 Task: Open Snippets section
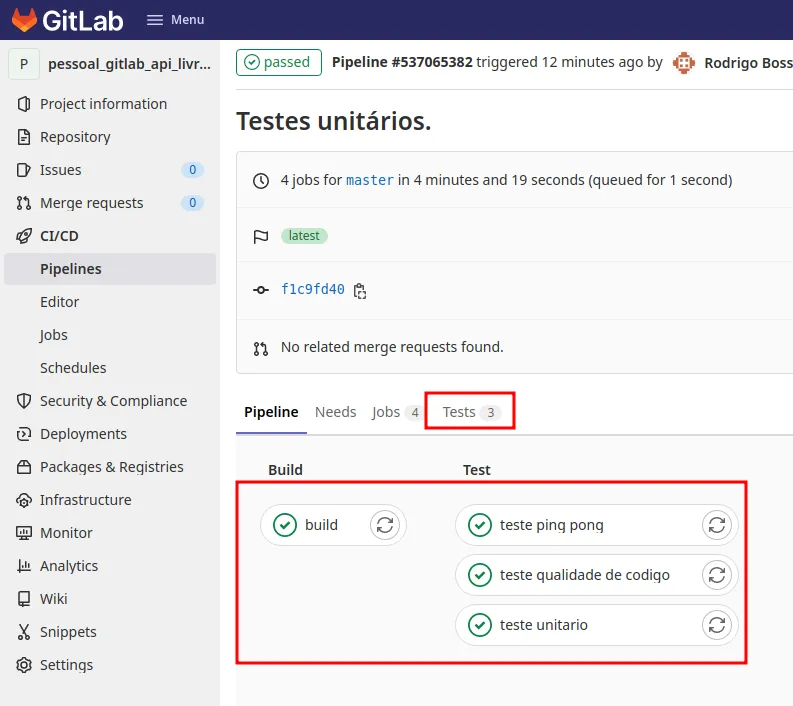tap(68, 632)
